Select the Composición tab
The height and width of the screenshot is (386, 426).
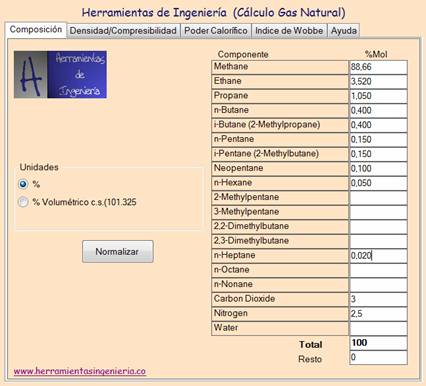pyautogui.click(x=36, y=30)
